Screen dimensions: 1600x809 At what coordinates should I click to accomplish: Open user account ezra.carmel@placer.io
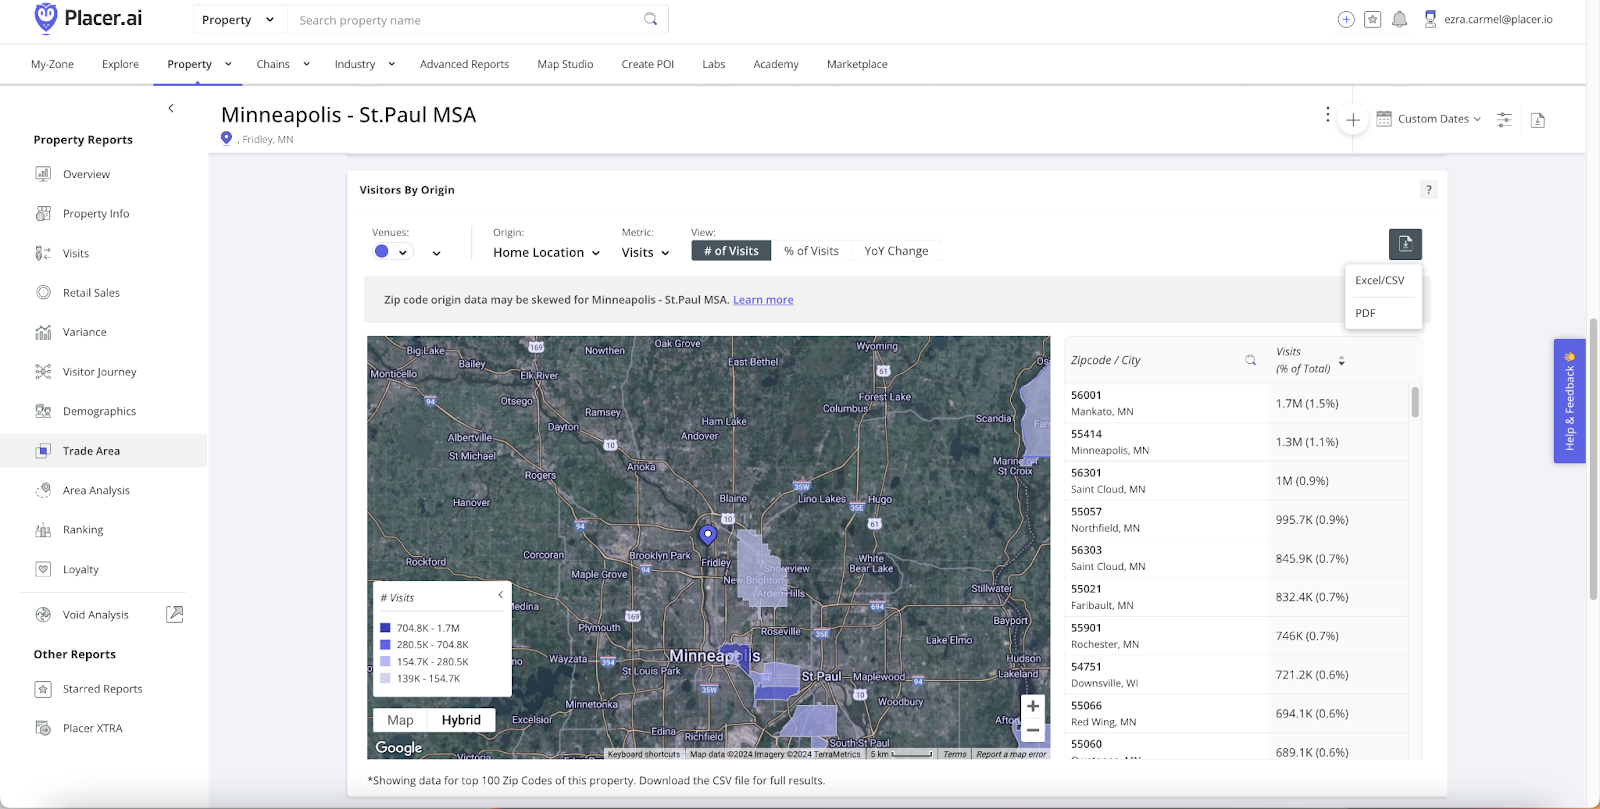(x=1488, y=19)
